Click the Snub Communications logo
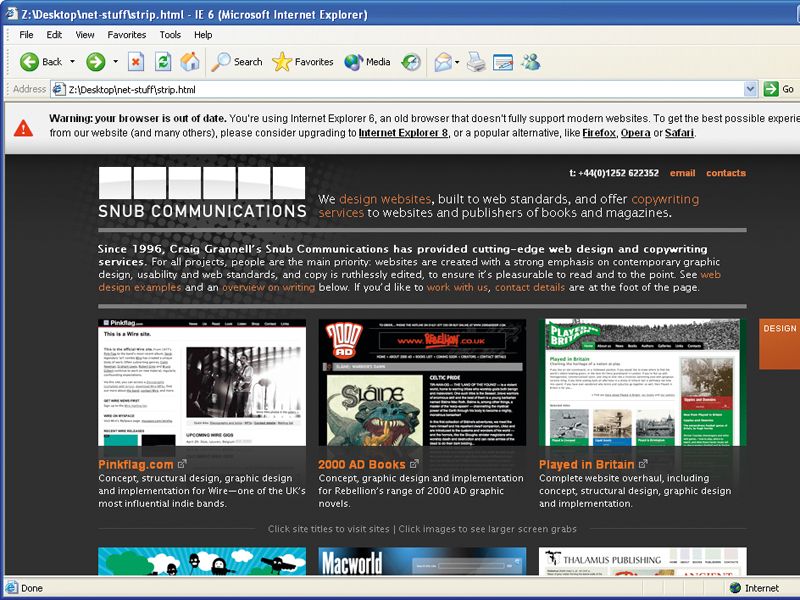The width and height of the screenshot is (800, 600). pos(202,193)
